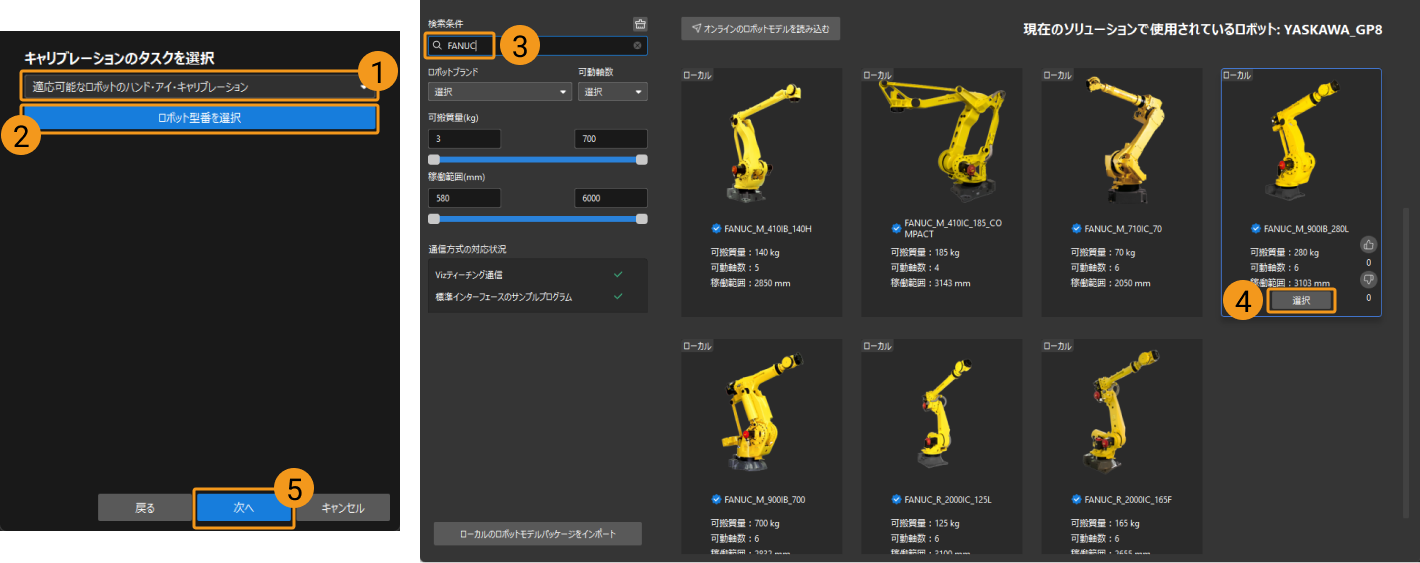Give a thumbs up to FANUC_M_900IB_280L

[x=1368, y=245]
